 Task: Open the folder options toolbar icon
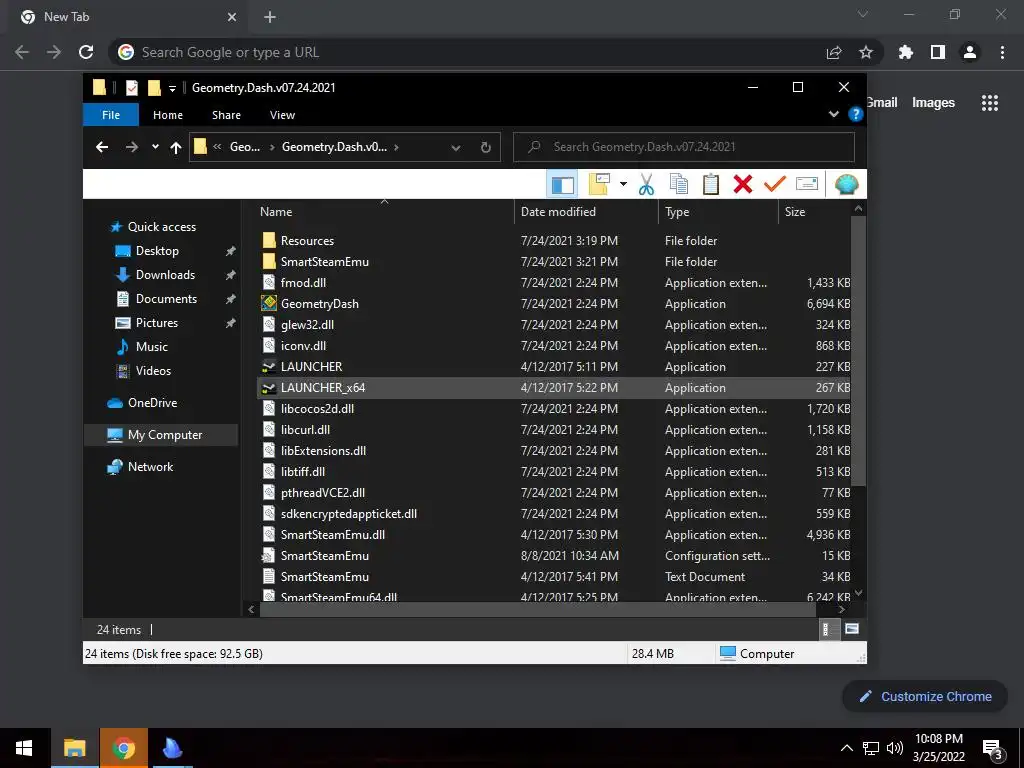click(599, 184)
